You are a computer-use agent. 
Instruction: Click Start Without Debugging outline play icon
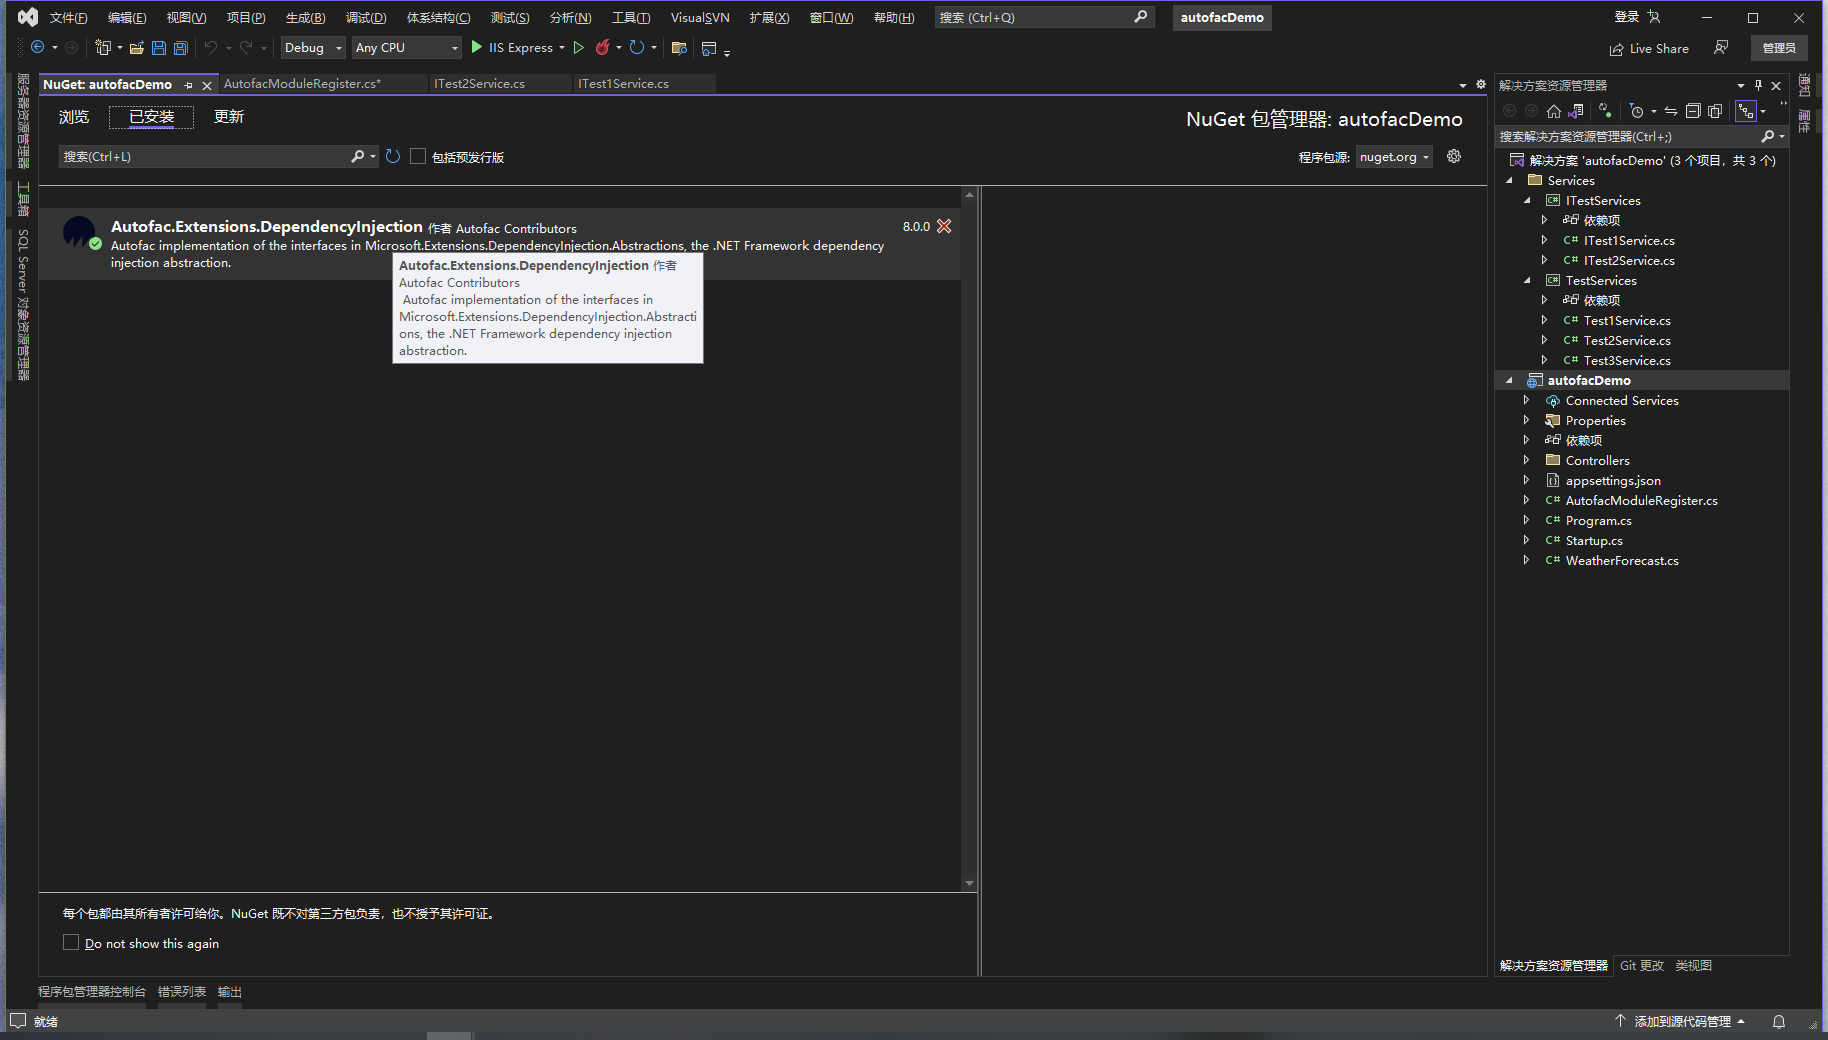coord(578,47)
